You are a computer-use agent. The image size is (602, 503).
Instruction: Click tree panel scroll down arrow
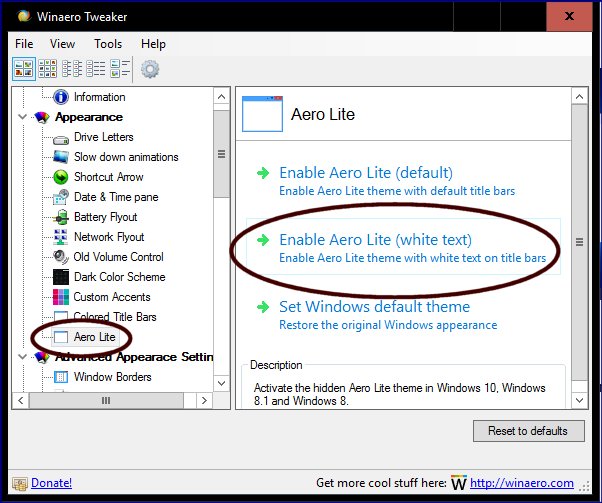[x=222, y=383]
